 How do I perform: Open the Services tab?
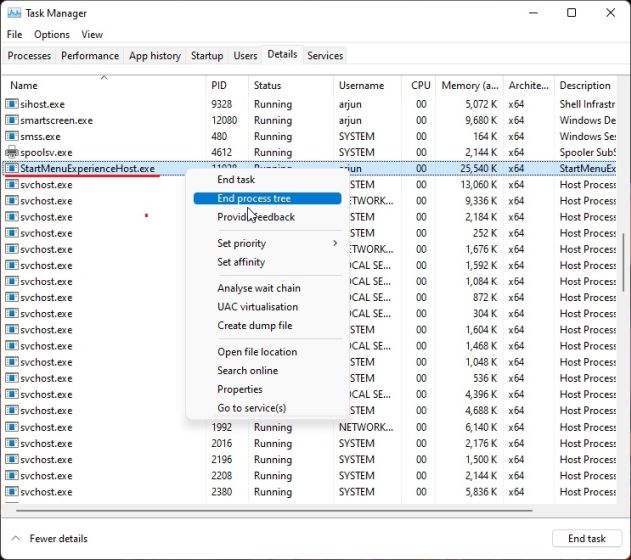pyautogui.click(x=325, y=56)
